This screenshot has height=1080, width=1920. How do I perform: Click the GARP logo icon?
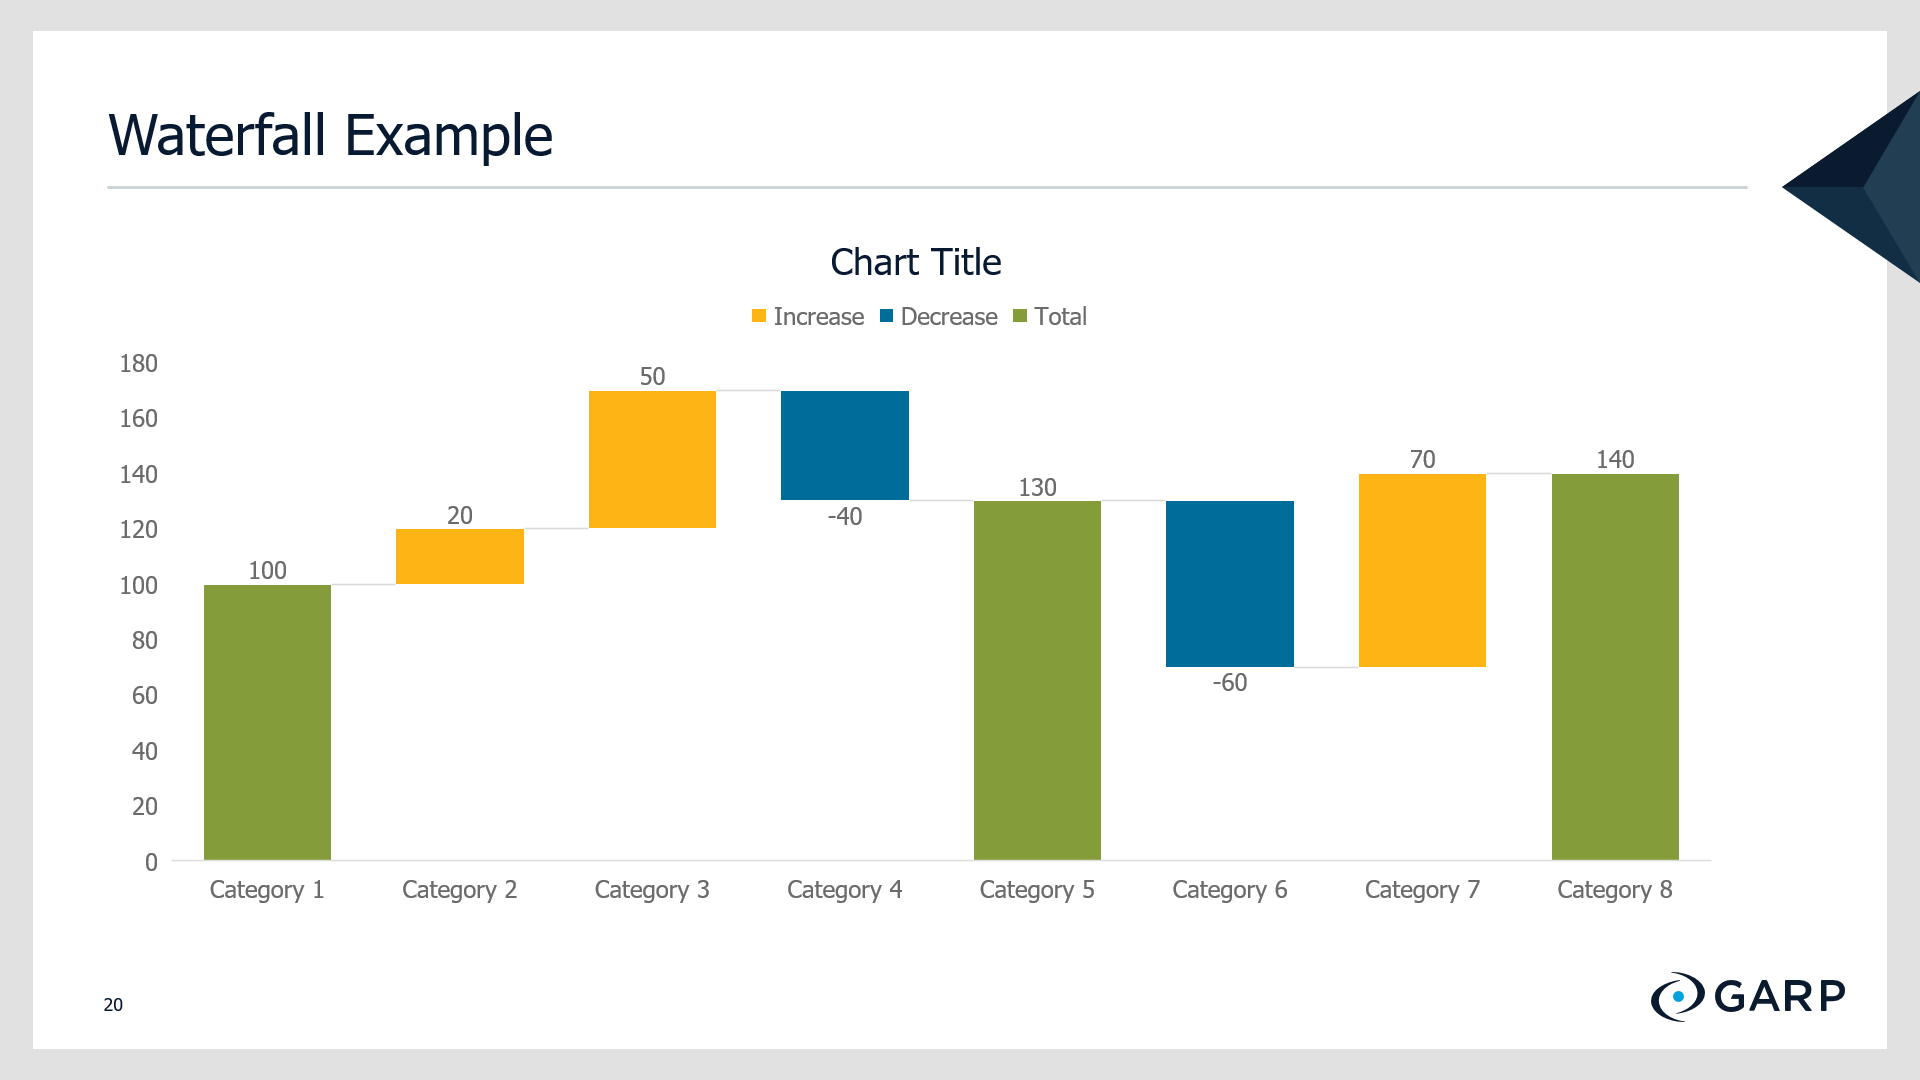(x=1677, y=996)
